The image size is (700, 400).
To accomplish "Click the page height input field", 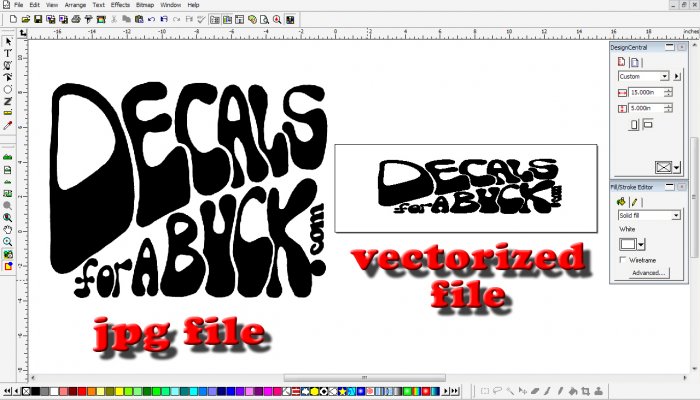I will coord(646,108).
